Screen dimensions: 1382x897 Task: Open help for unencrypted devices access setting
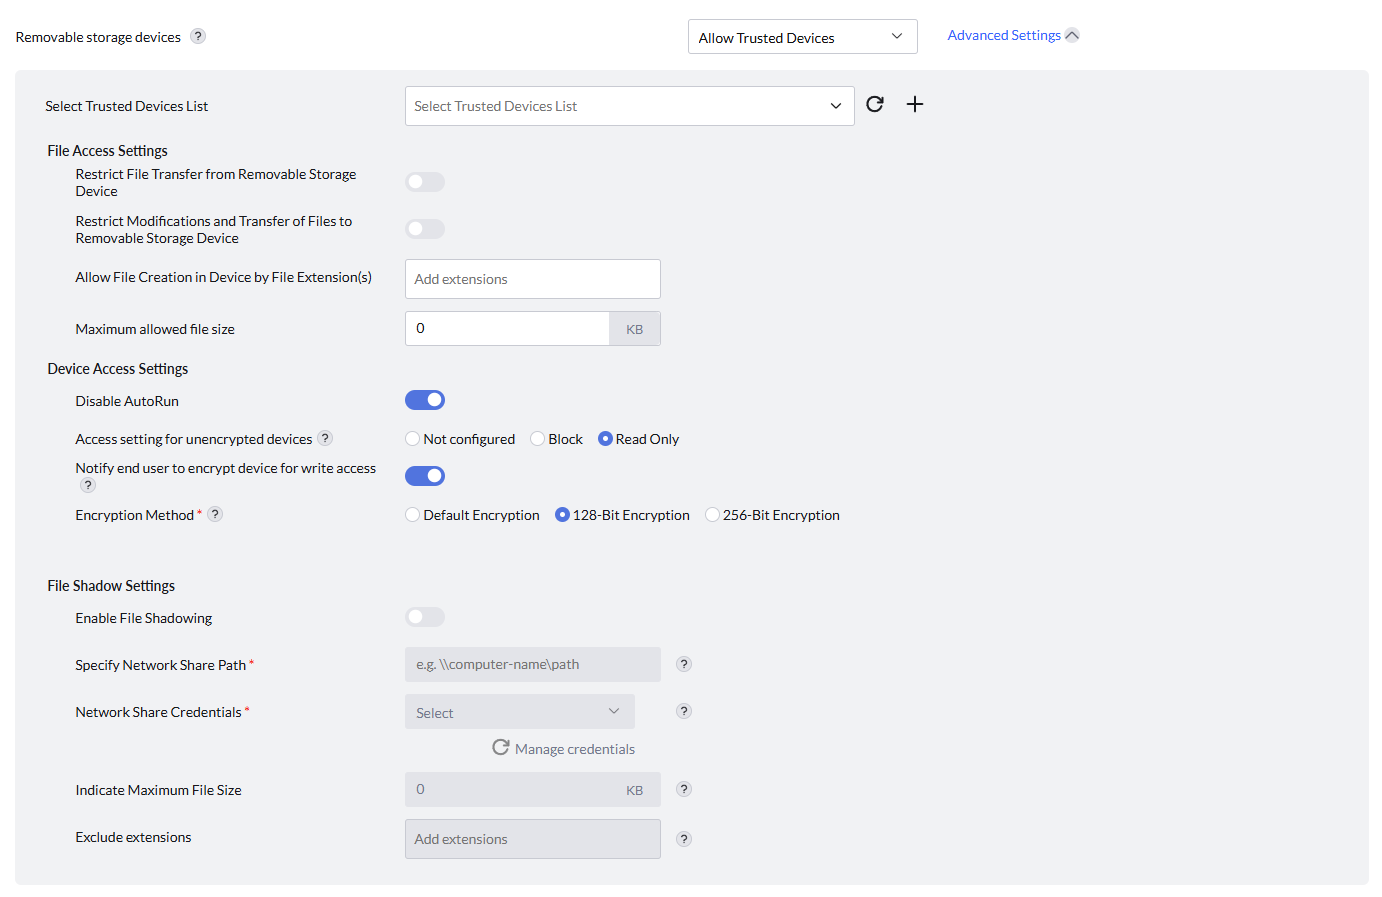(325, 439)
